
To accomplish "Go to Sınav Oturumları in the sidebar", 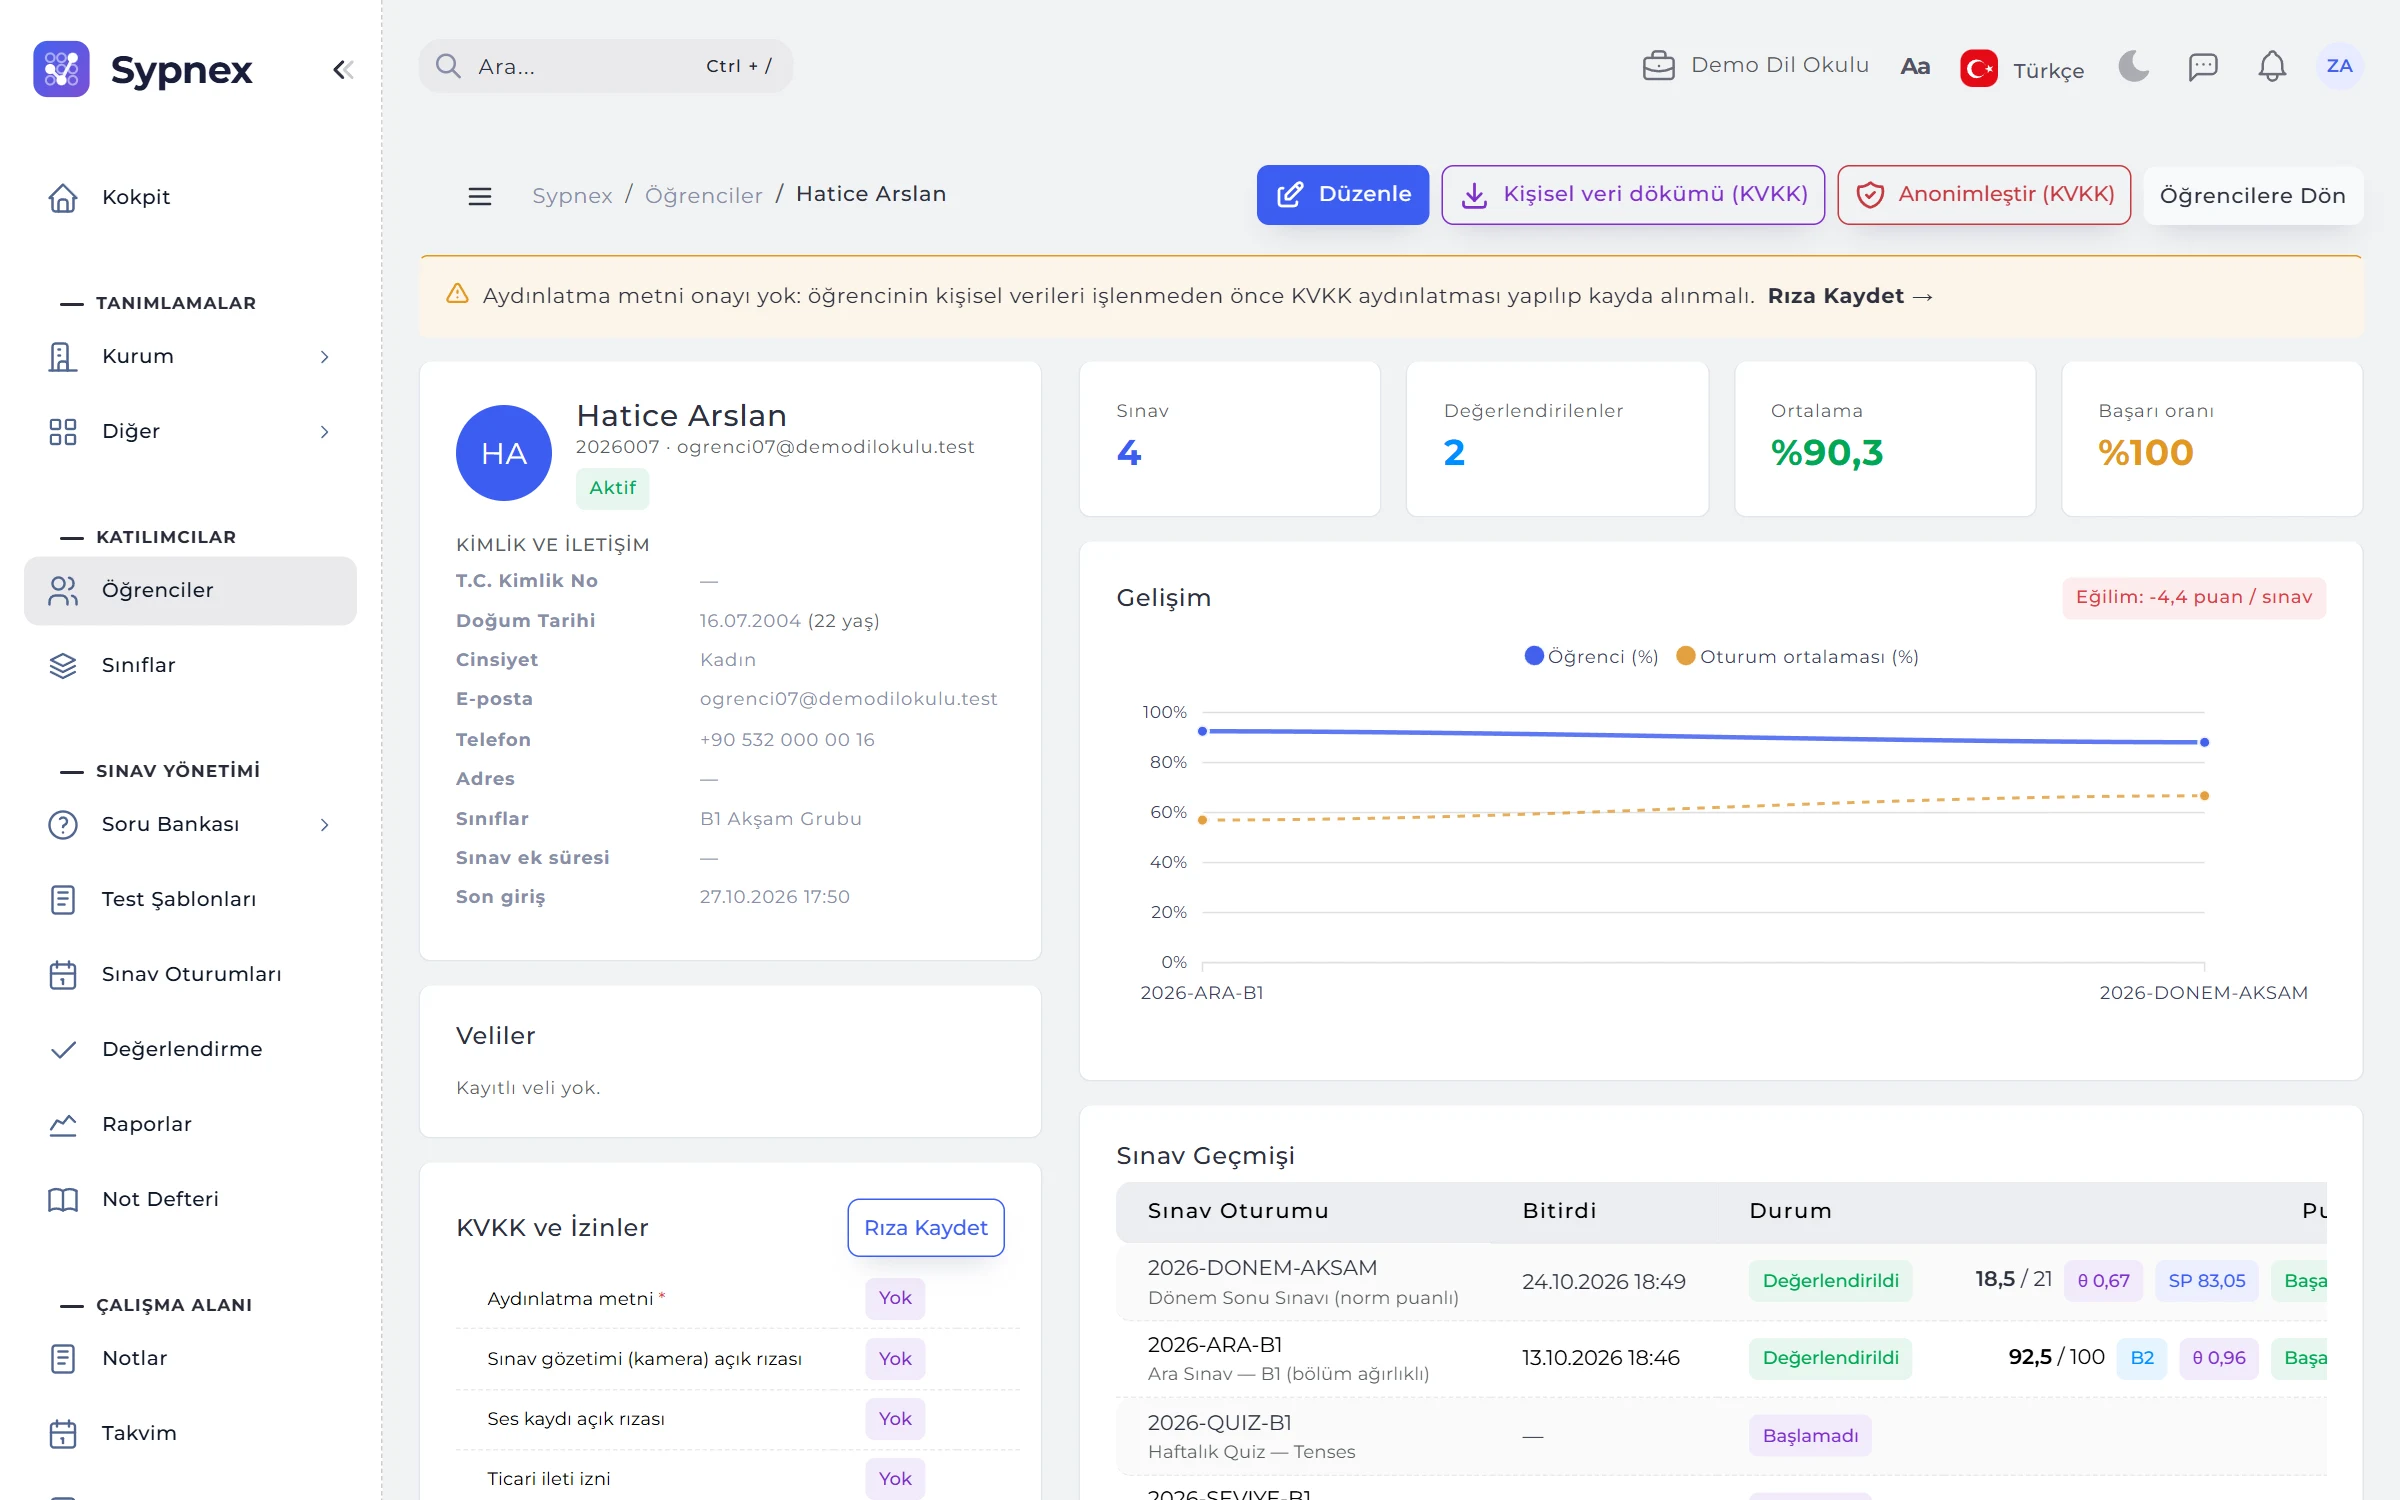I will click(x=190, y=974).
